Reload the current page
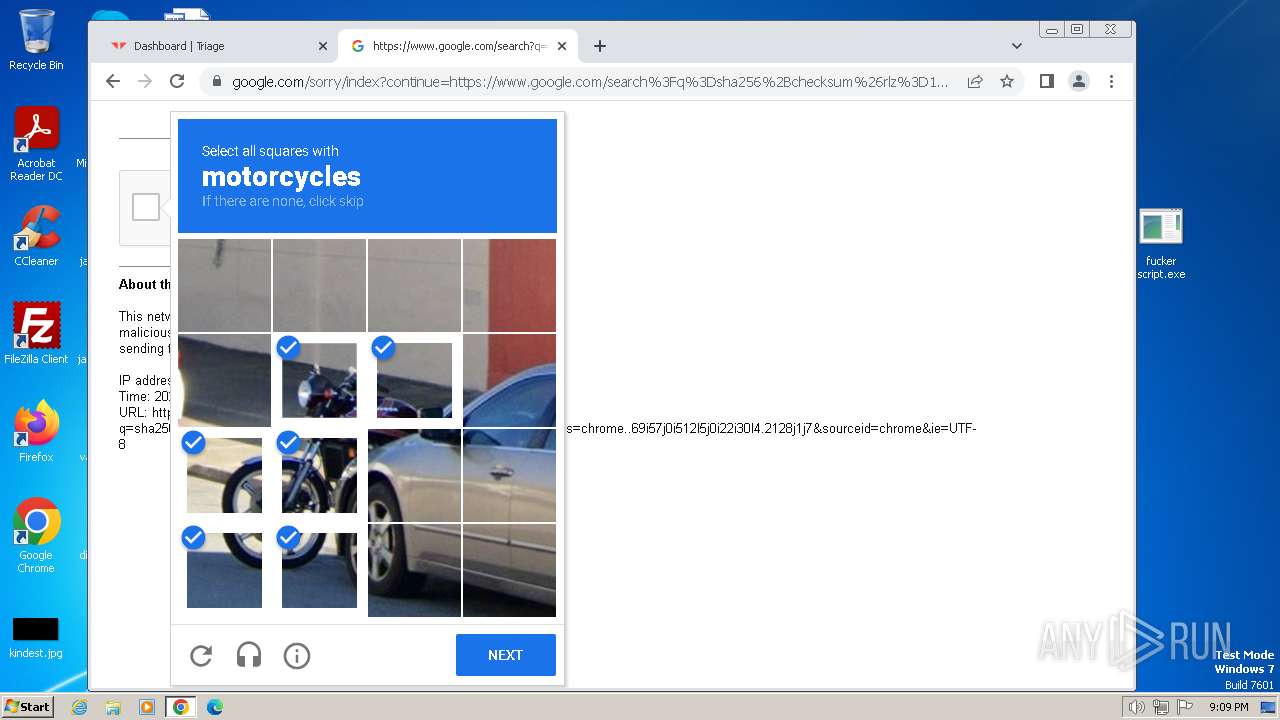The height and width of the screenshot is (720, 1280). (x=177, y=82)
